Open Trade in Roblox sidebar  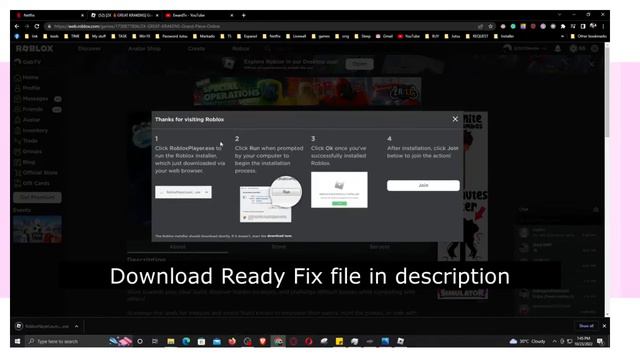click(26, 141)
